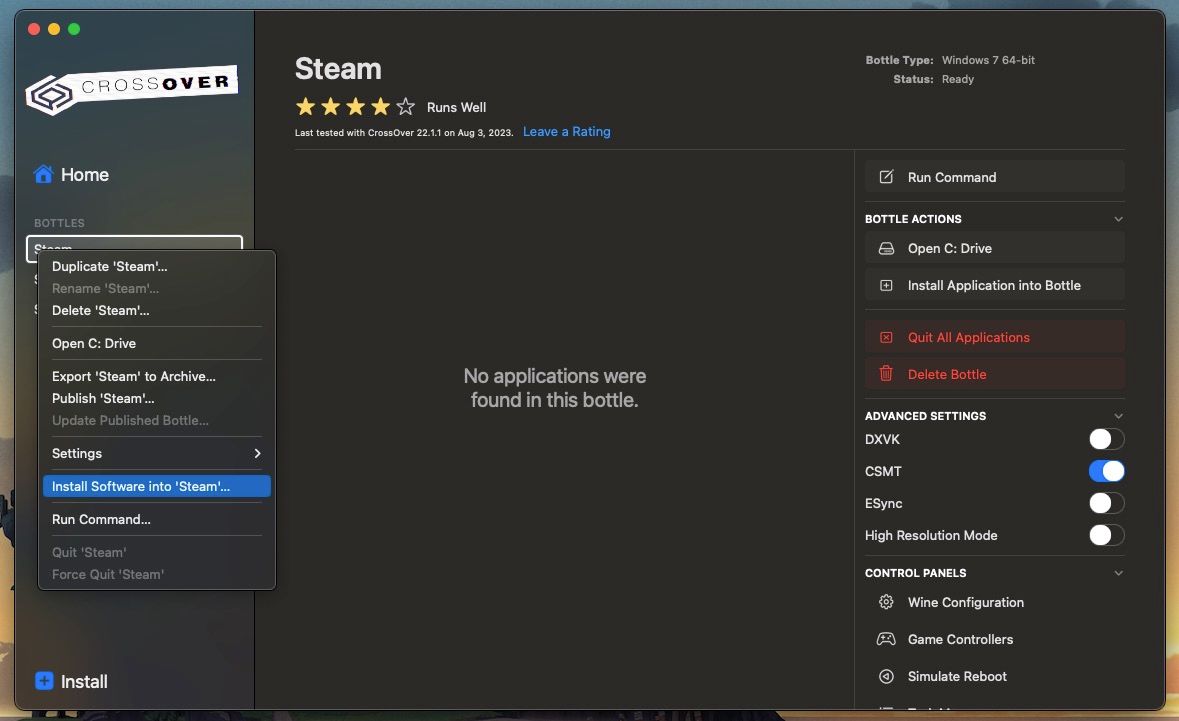Viewport: 1179px width, 721px height.
Task: Turn on the ESync switch
Action: pos(1107,503)
